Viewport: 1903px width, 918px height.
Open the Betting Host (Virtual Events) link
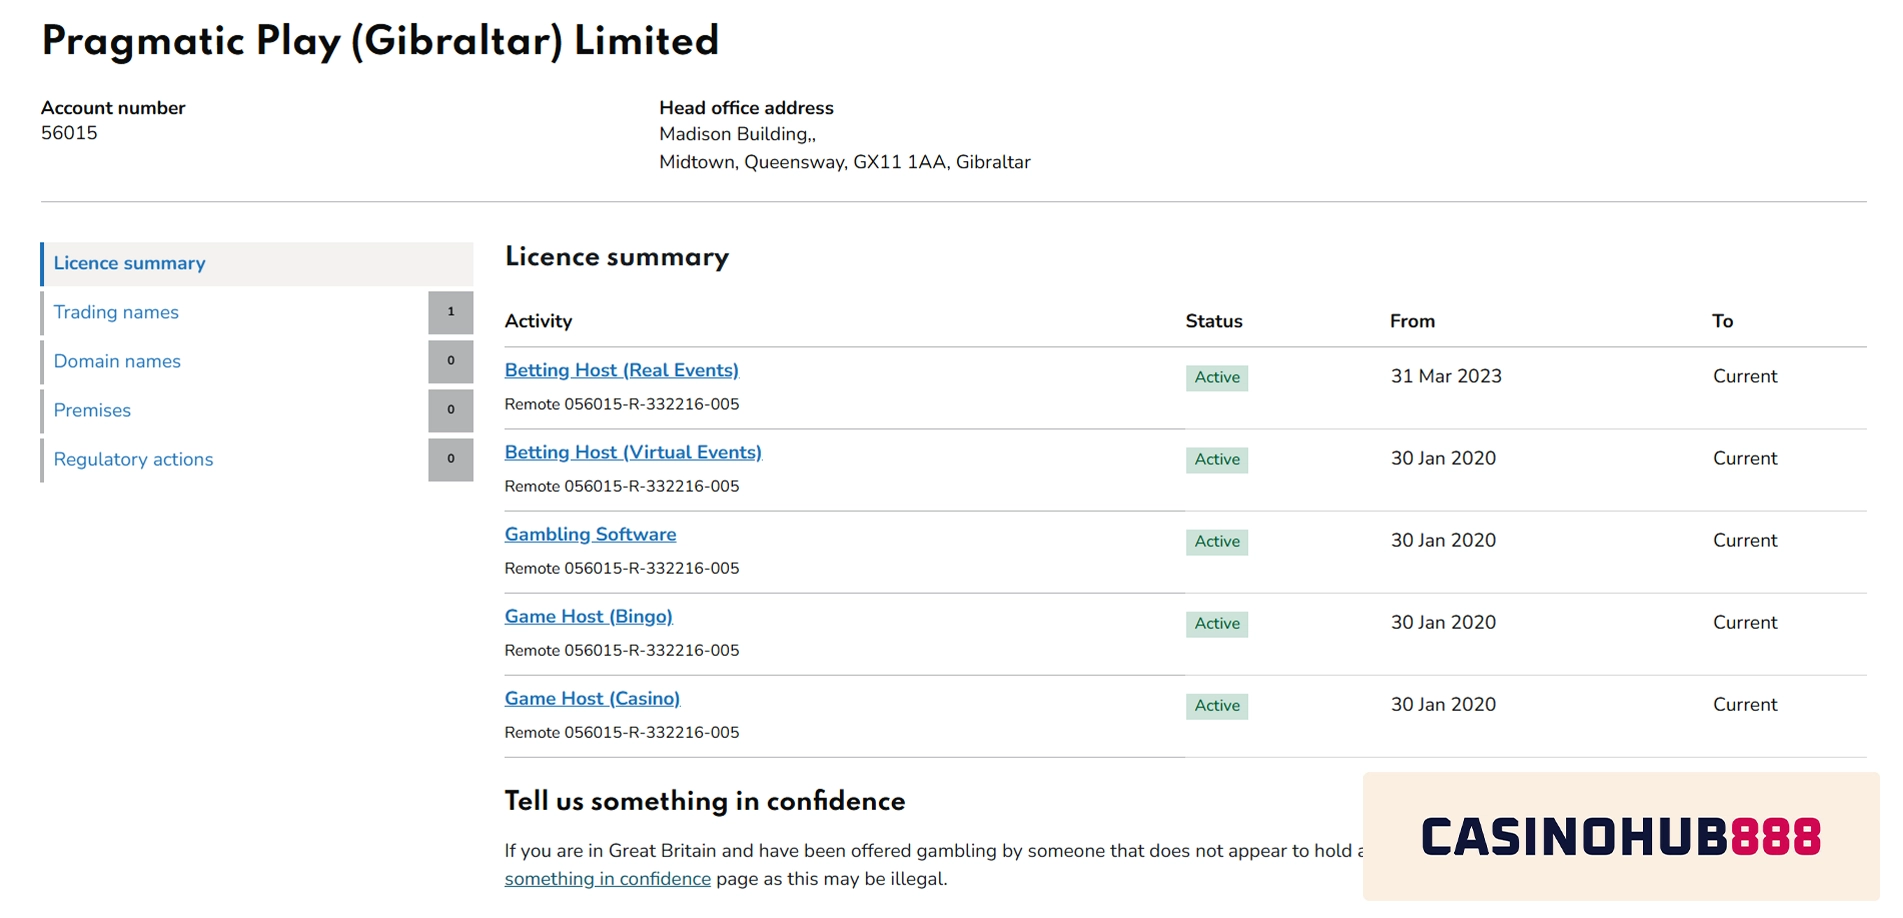pos(633,452)
